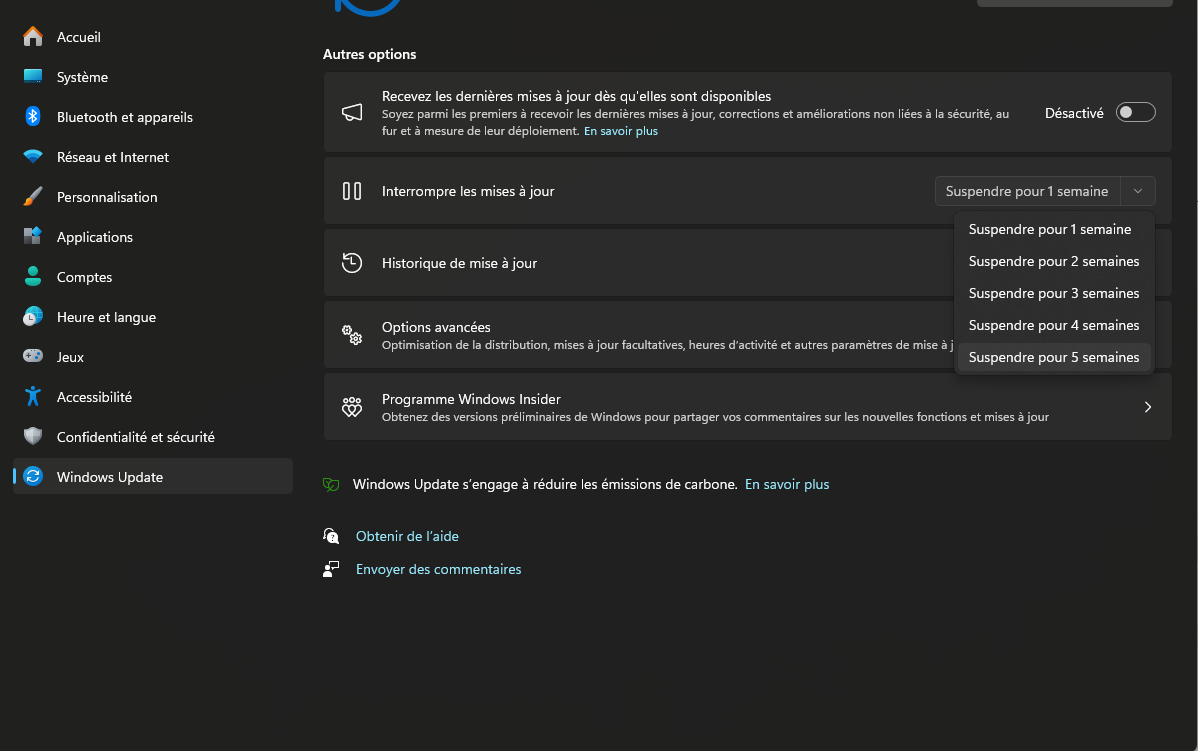
Task: Click the Comptes person icon
Action: pyautogui.click(x=33, y=277)
